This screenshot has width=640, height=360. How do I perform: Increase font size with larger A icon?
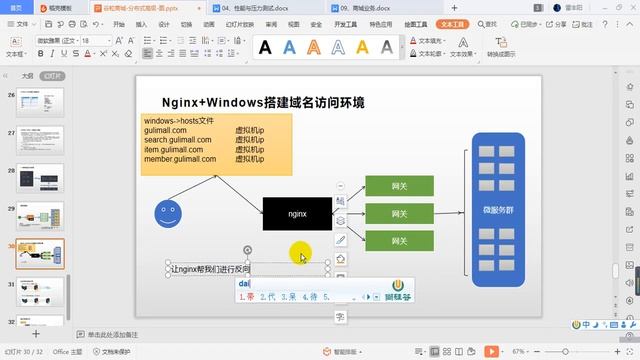(x=119, y=40)
